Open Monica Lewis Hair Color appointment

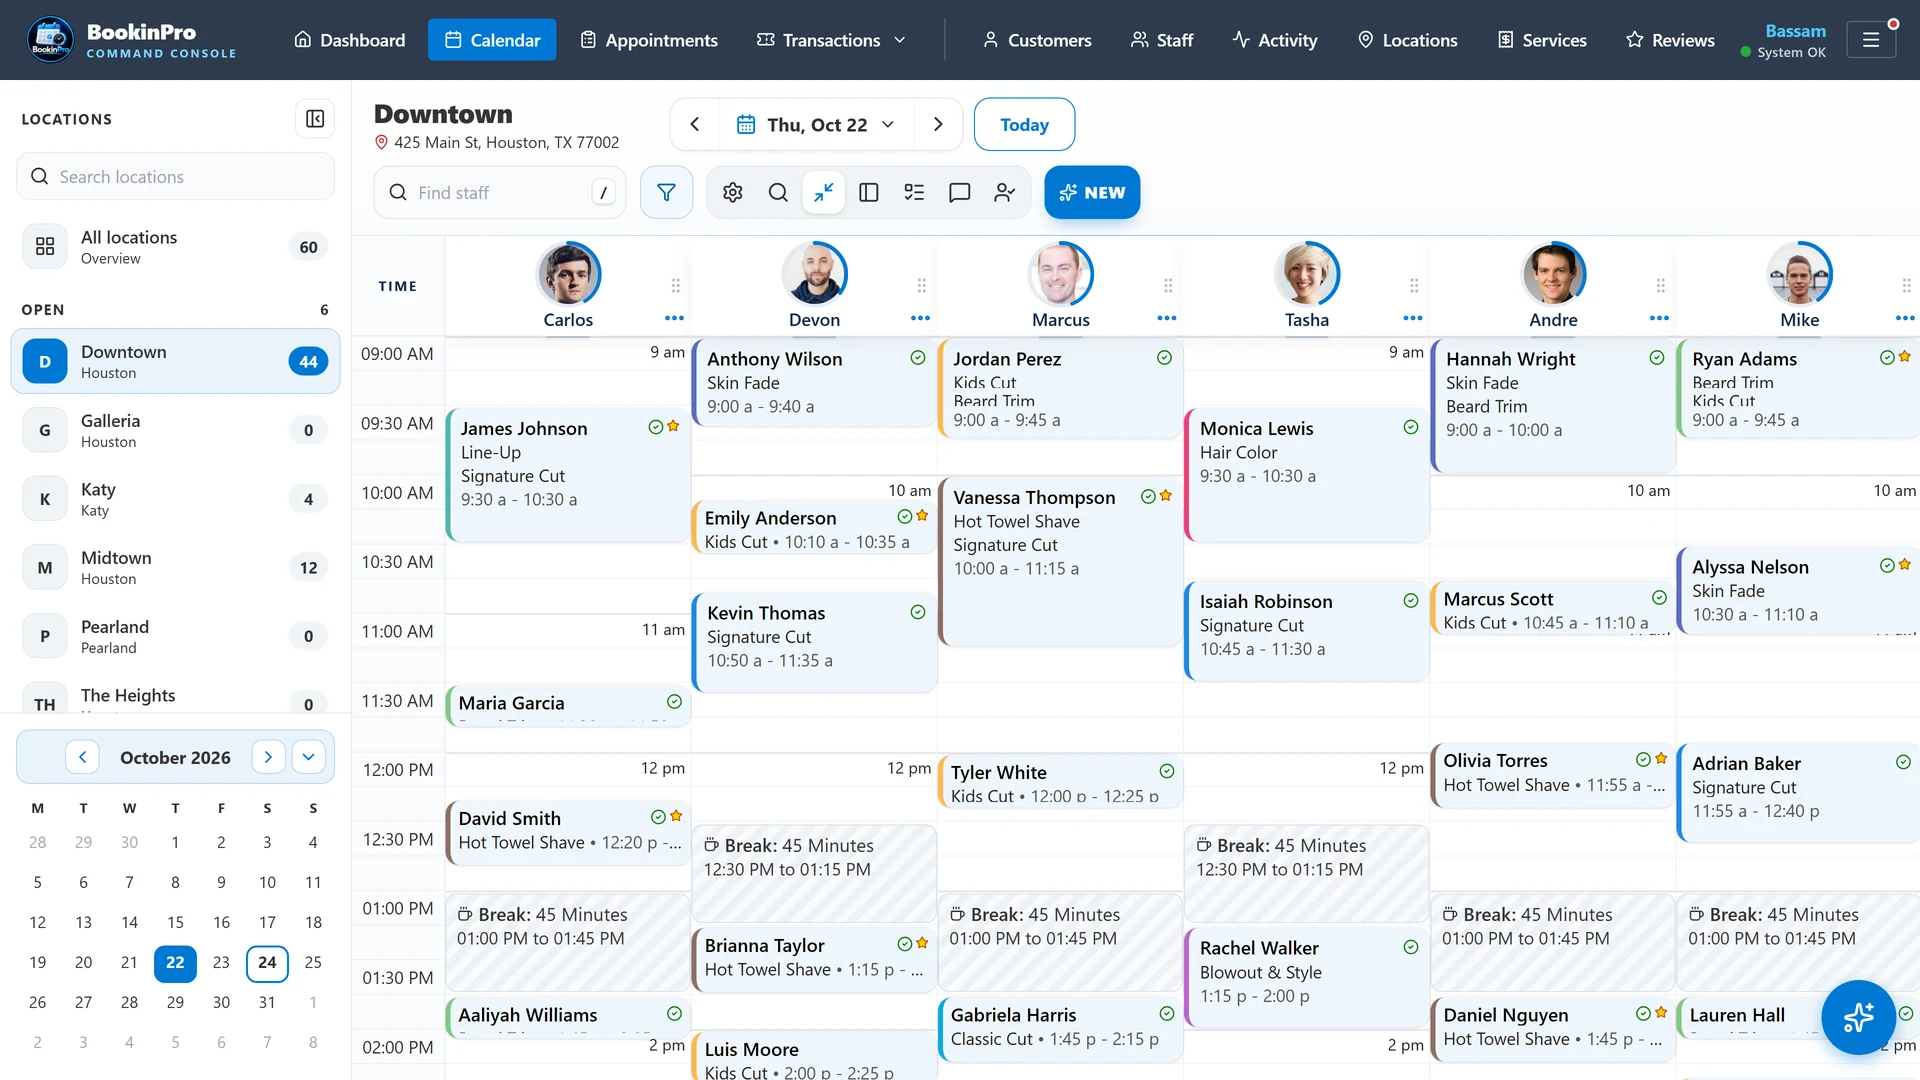tap(1306, 475)
